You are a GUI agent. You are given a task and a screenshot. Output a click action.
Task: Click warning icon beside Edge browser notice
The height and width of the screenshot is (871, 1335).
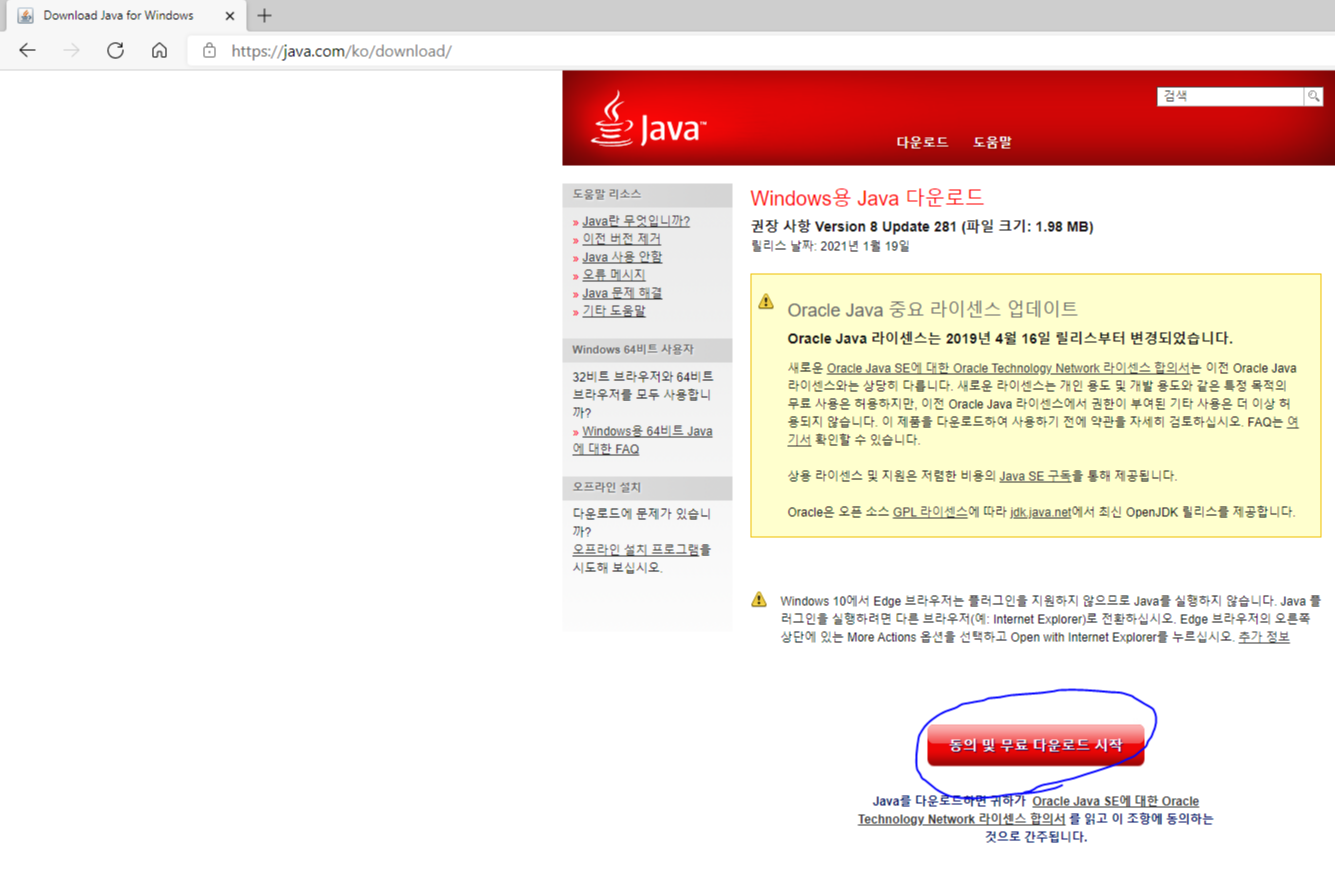(x=759, y=600)
